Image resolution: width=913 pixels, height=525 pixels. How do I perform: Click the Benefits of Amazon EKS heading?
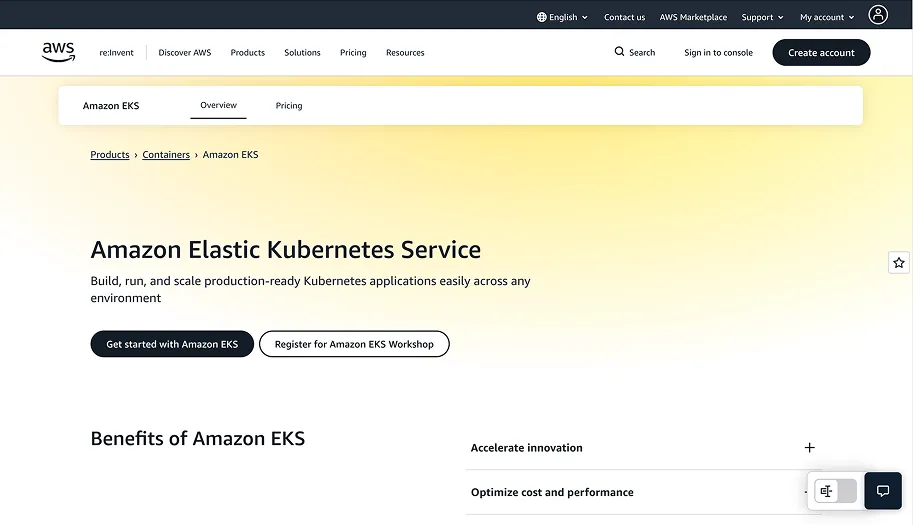[197, 438]
